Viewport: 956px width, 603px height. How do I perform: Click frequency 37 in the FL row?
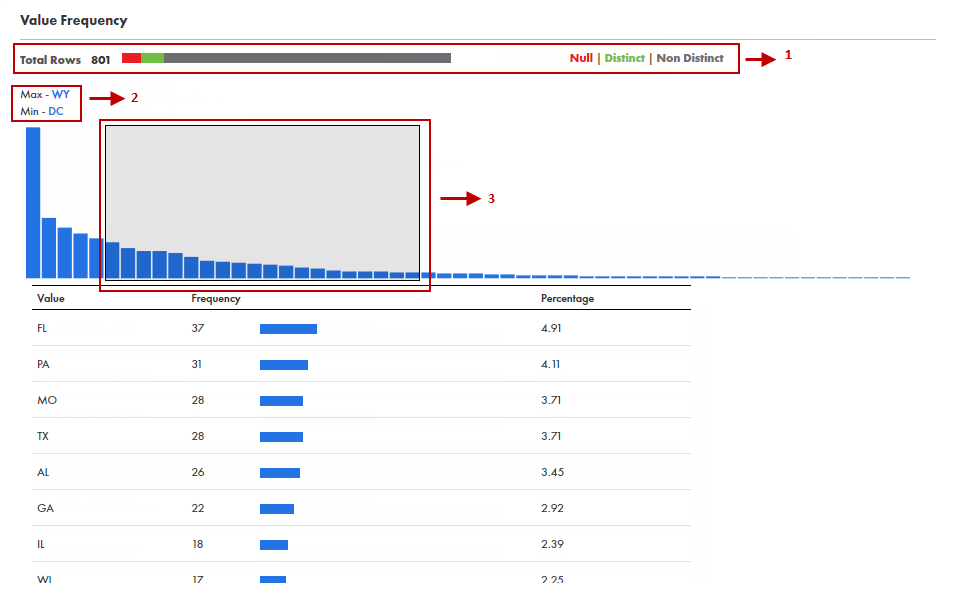point(198,328)
